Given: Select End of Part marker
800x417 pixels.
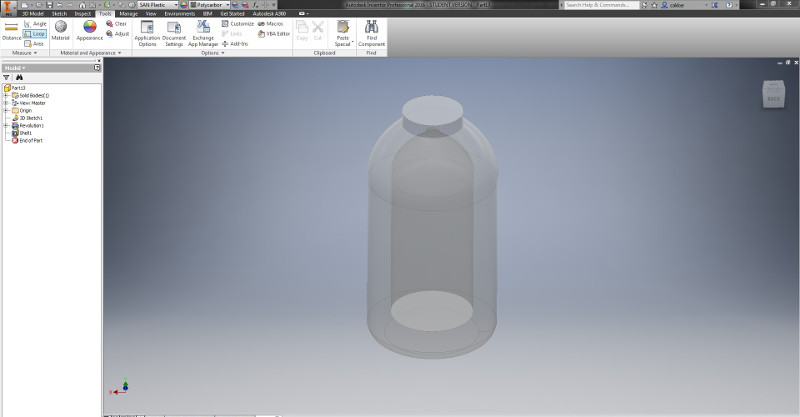Looking at the screenshot, I should coord(27,140).
